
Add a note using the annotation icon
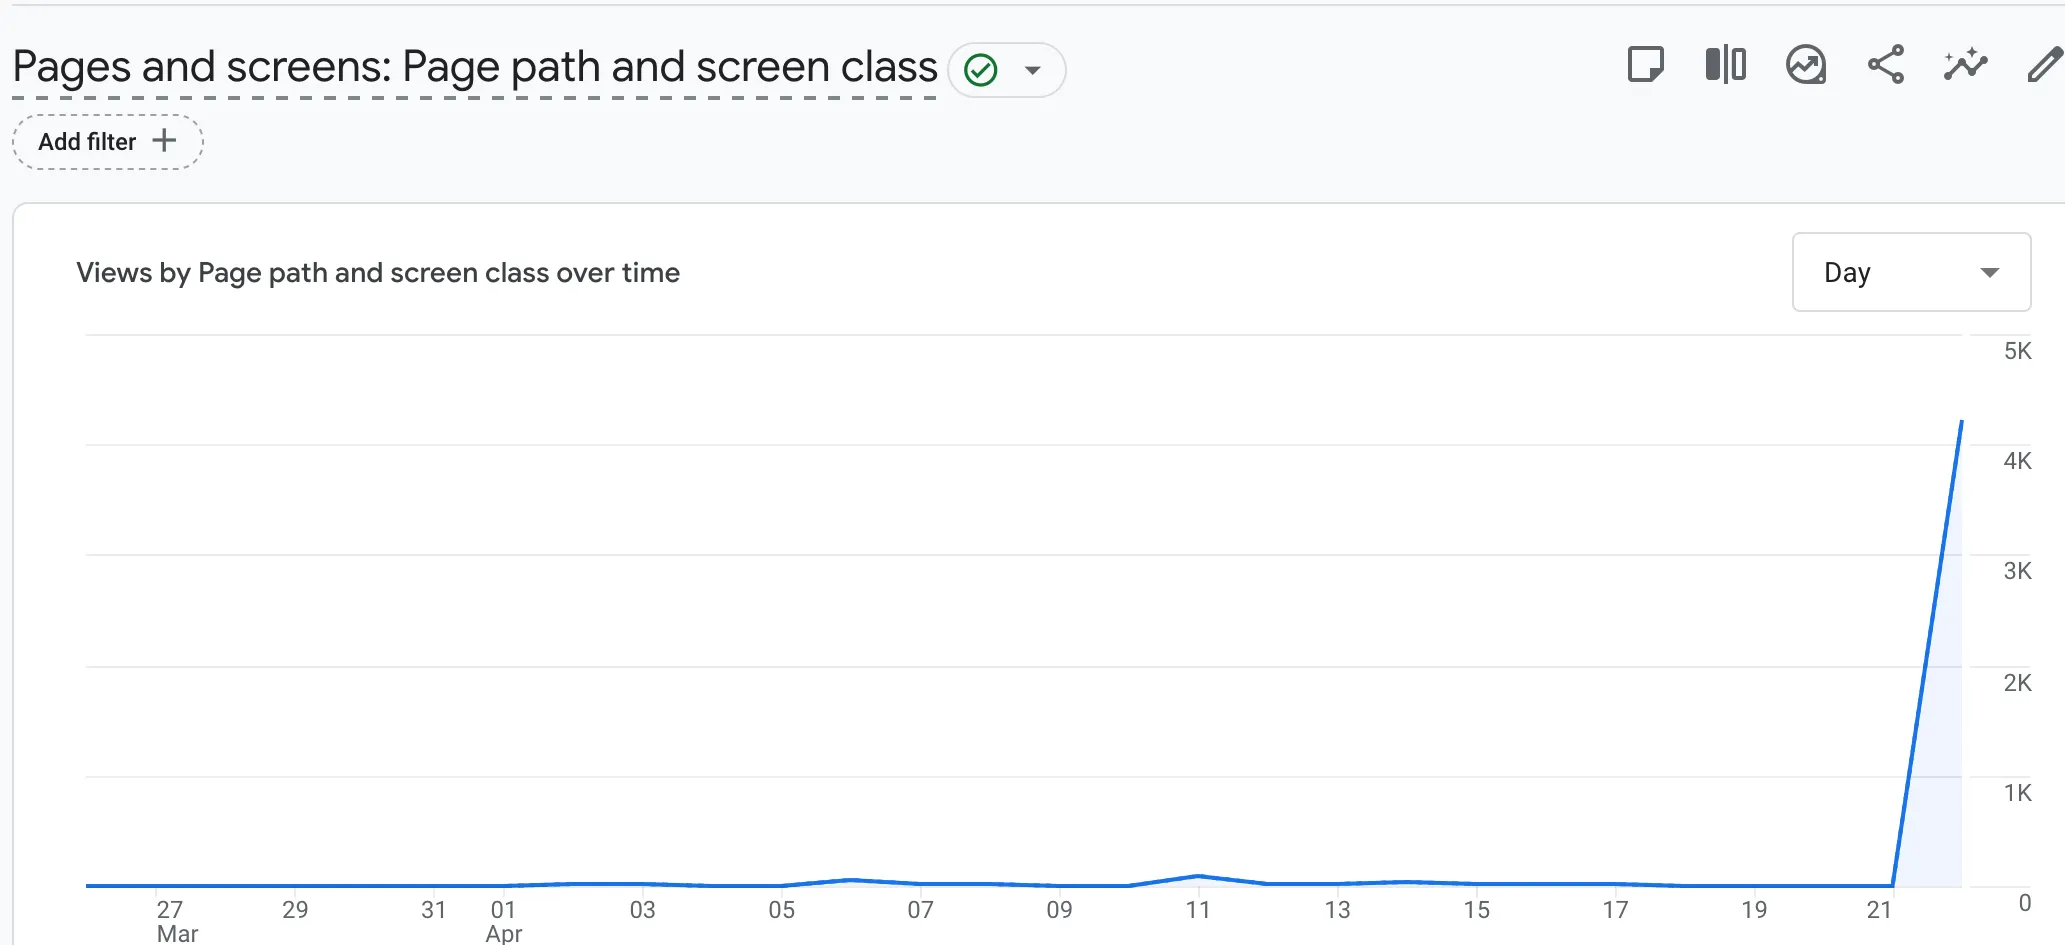pos(1645,65)
